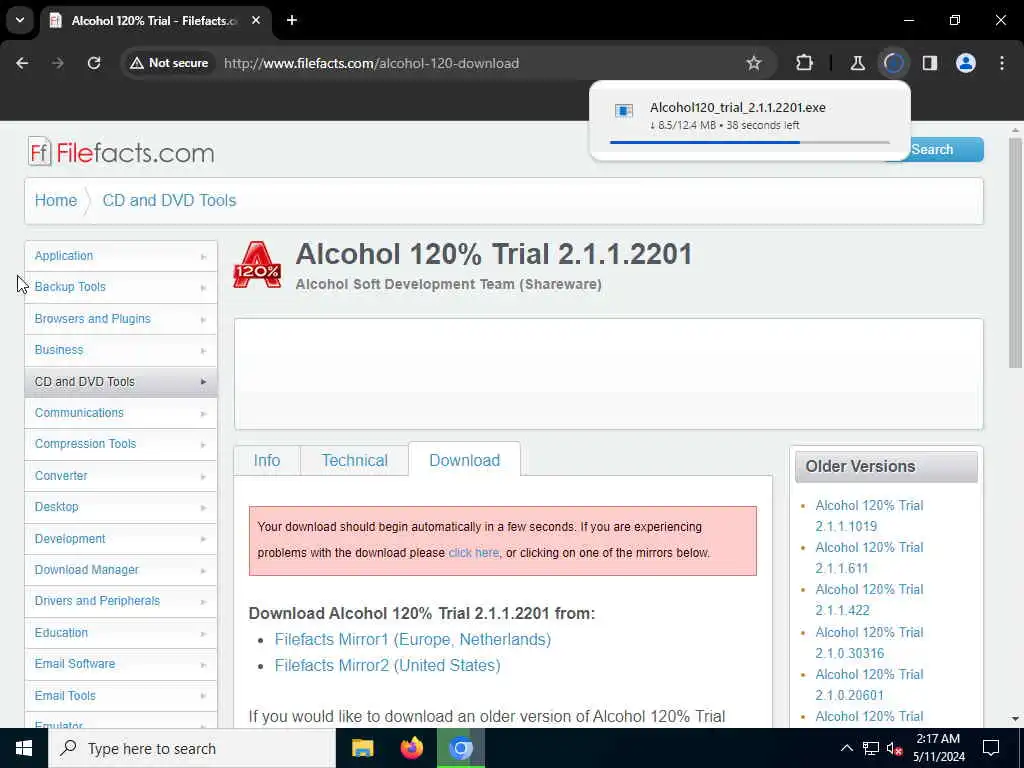This screenshot has width=1024, height=768.
Task: Open the network status tray icon
Action: [x=871, y=748]
